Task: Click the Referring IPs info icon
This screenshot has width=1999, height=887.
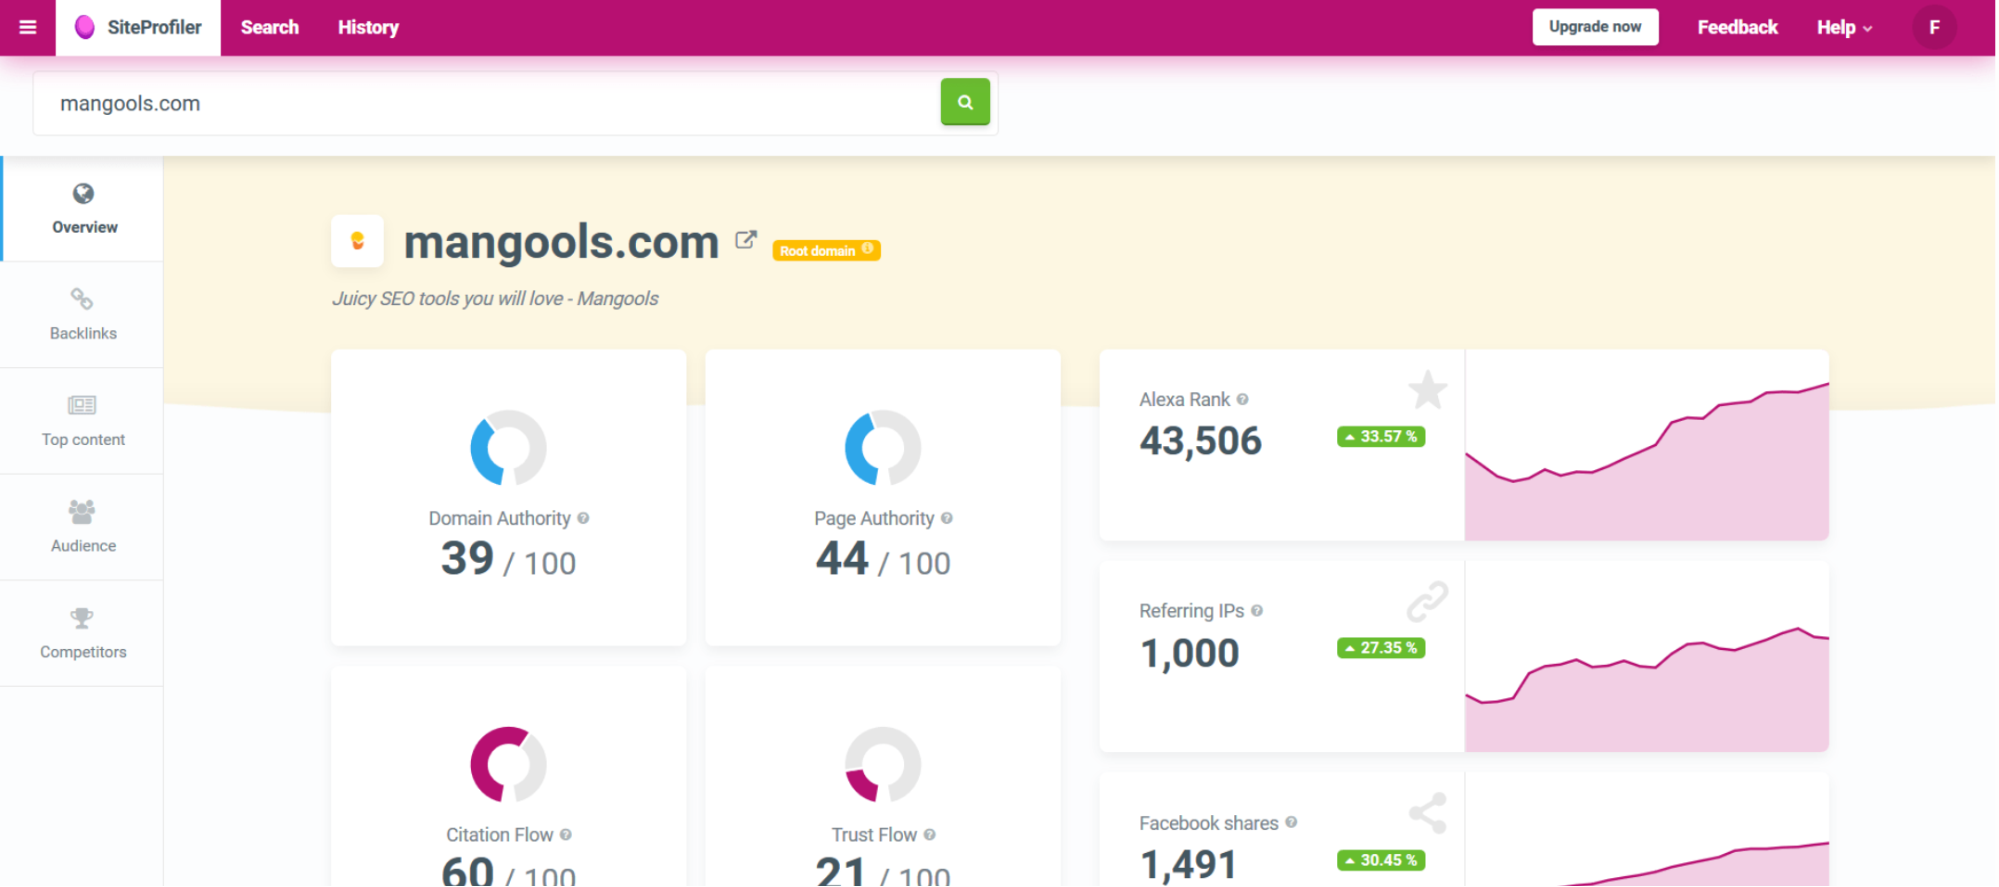Action: 1257,611
